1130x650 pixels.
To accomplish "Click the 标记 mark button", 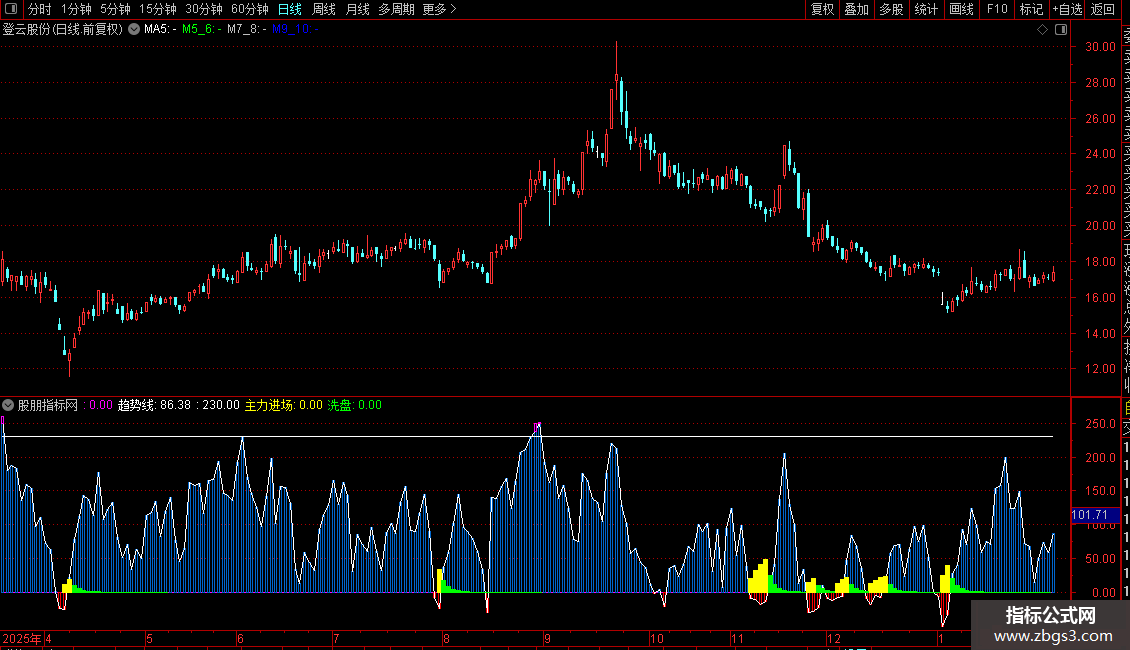I will point(1031,9).
